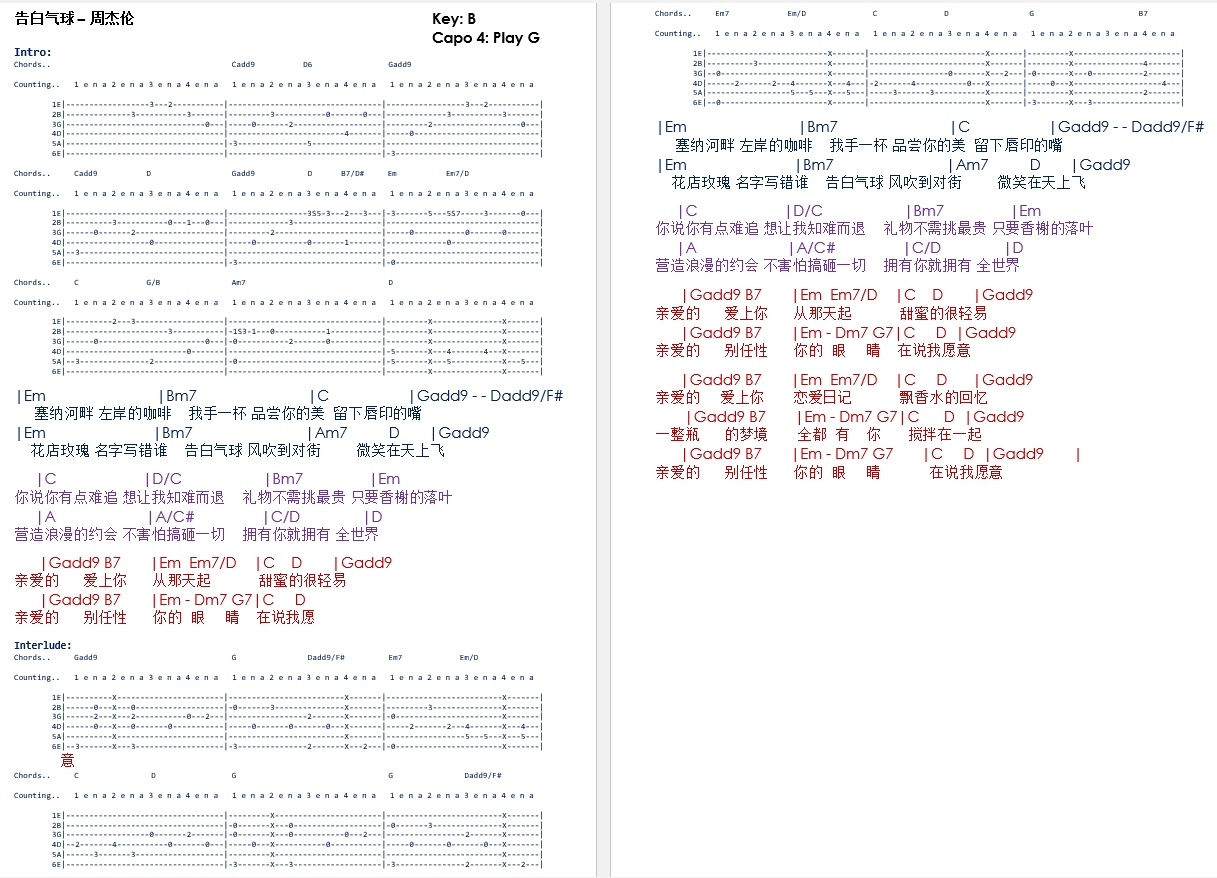The width and height of the screenshot is (1217, 878).
Task: Click left-page lyric 微笑在天上飞
Action: (x=401, y=451)
